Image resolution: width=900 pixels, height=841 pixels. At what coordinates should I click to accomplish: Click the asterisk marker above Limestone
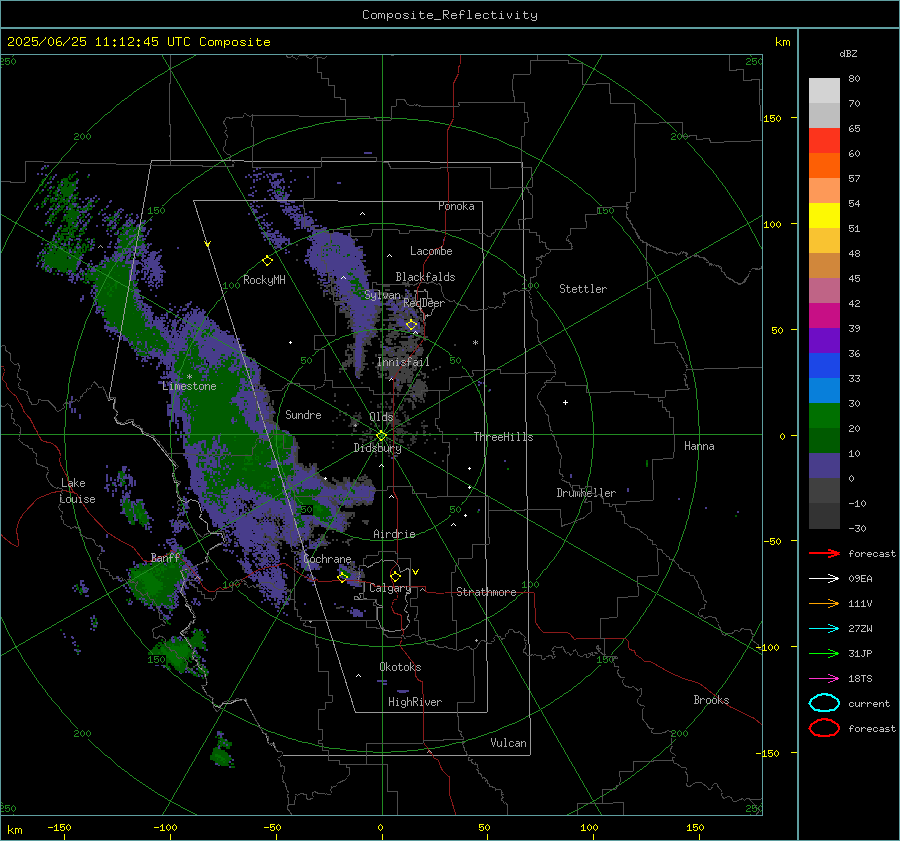(189, 377)
